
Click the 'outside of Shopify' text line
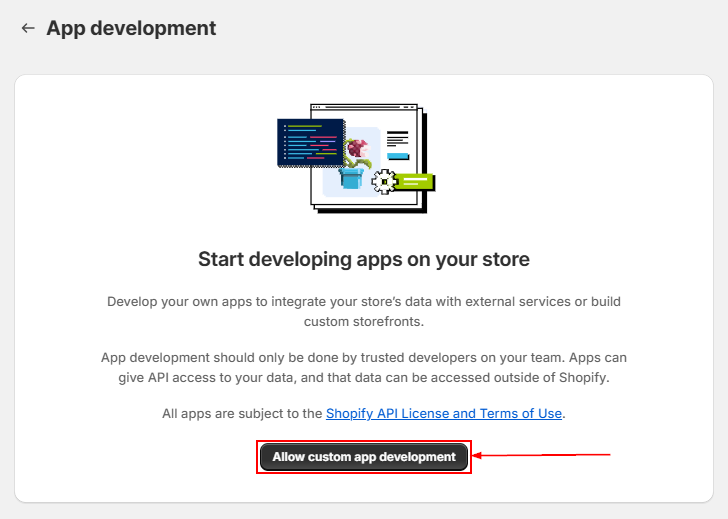[x=364, y=377]
